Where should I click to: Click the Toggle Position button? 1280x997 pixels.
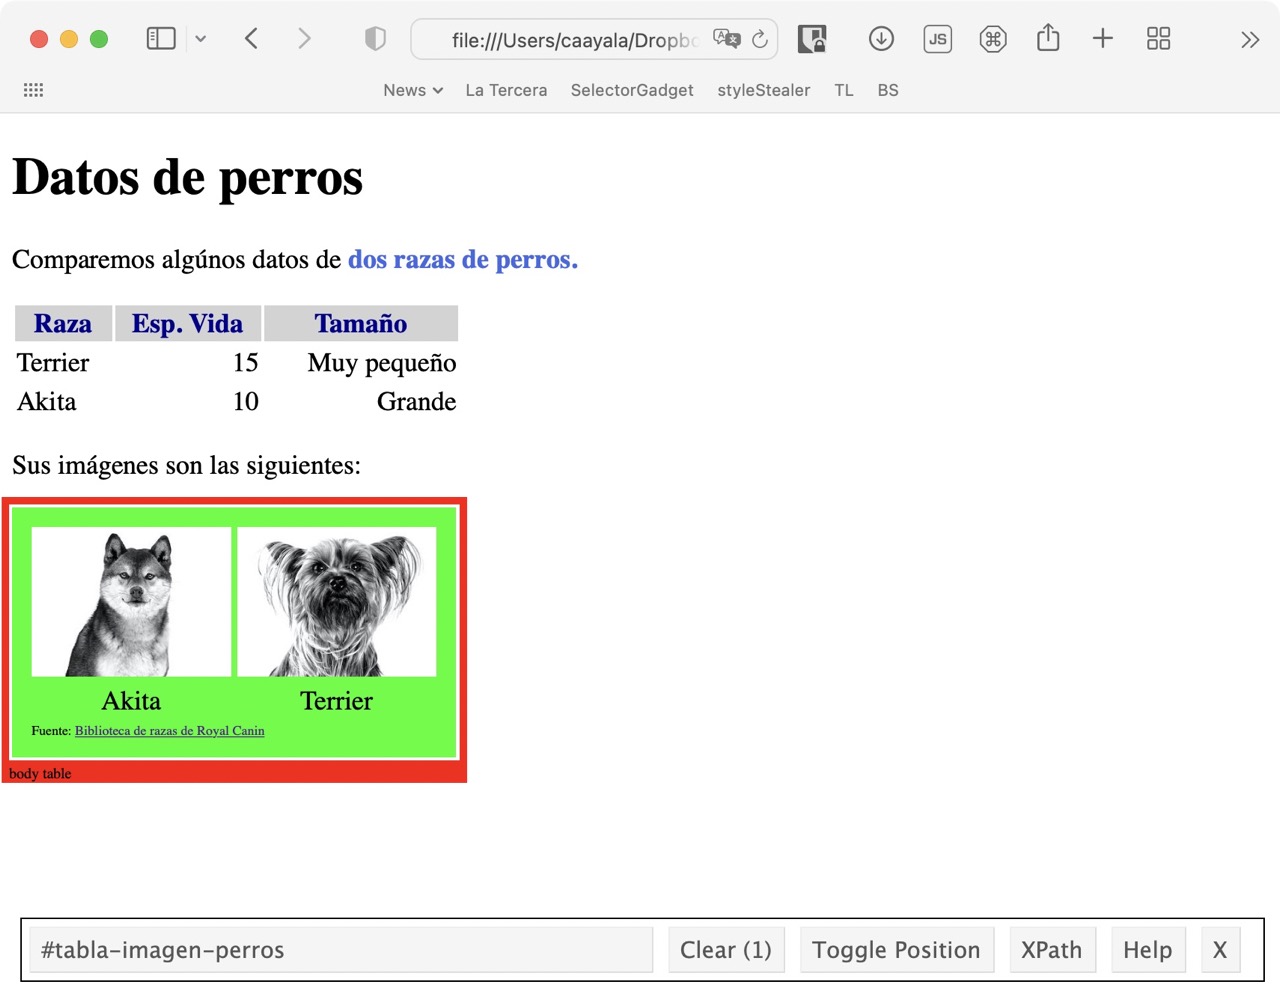(x=896, y=950)
